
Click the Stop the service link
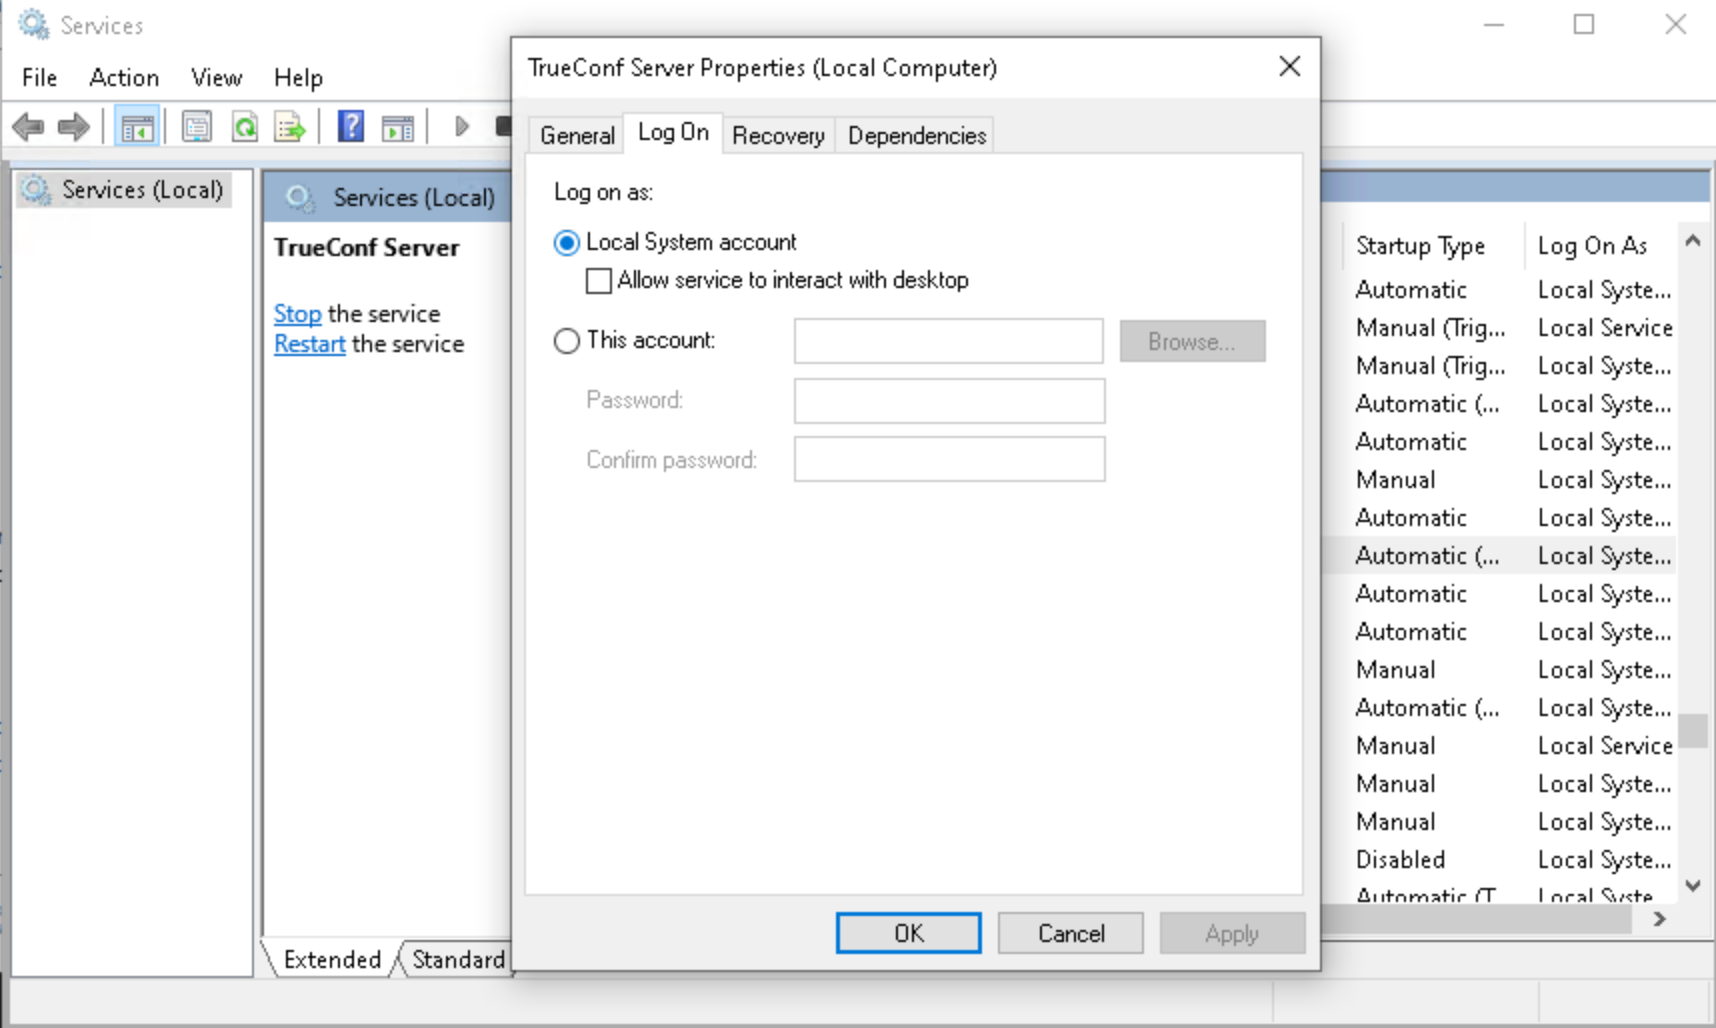click(x=297, y=314)
